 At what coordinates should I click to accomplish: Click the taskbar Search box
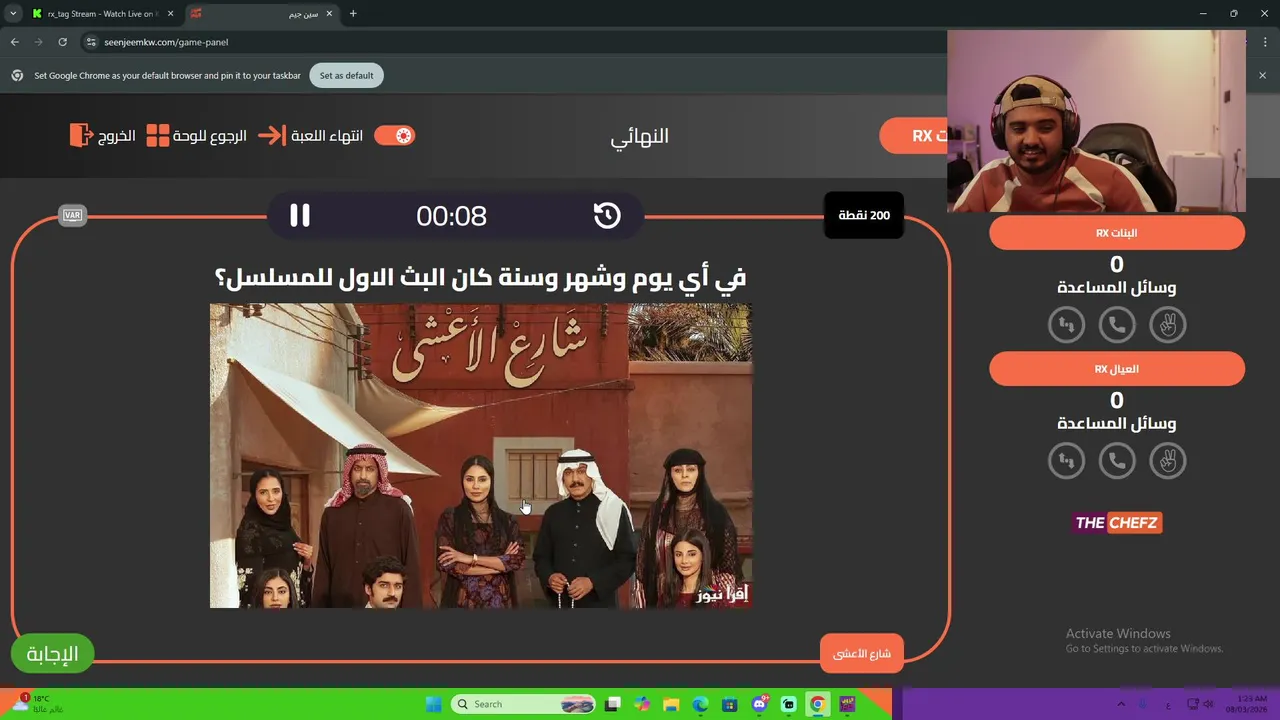(524, 704)
